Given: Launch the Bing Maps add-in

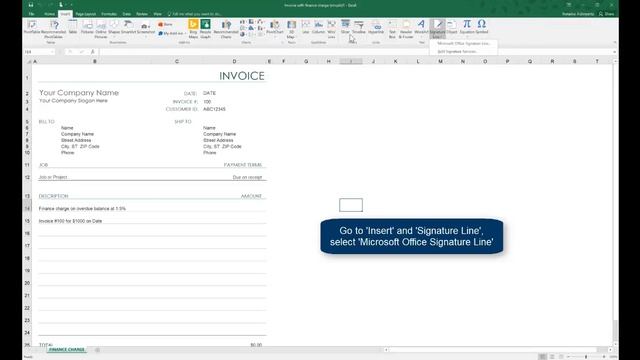Looking at the screenshot, I should [193, 29].
